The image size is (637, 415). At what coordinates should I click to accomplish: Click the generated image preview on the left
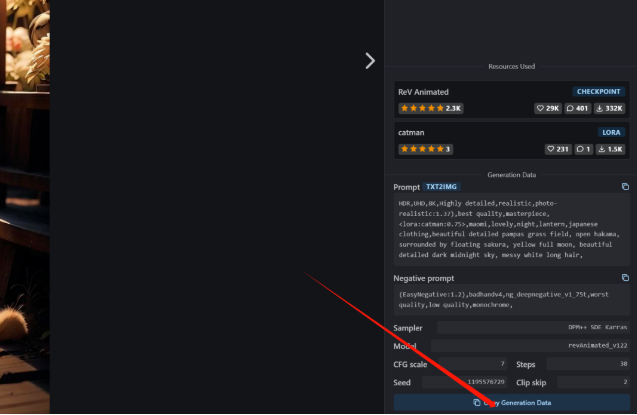(25, 207)
